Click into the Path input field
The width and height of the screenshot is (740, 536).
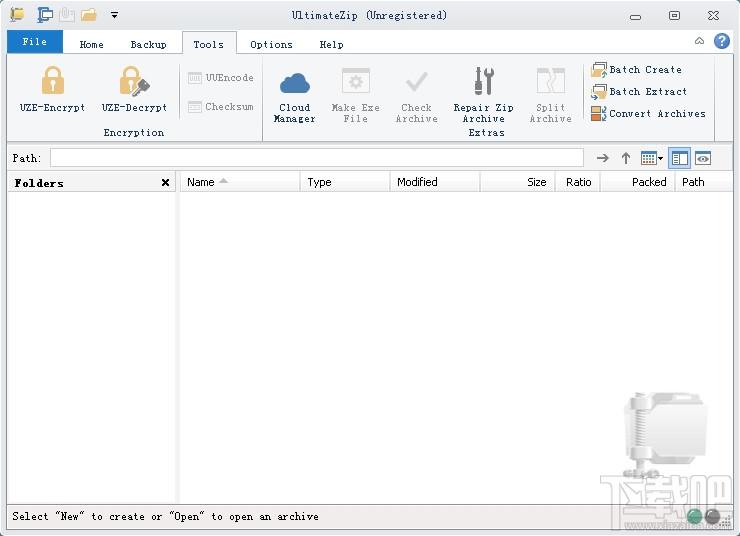click(x=317, y=158)
